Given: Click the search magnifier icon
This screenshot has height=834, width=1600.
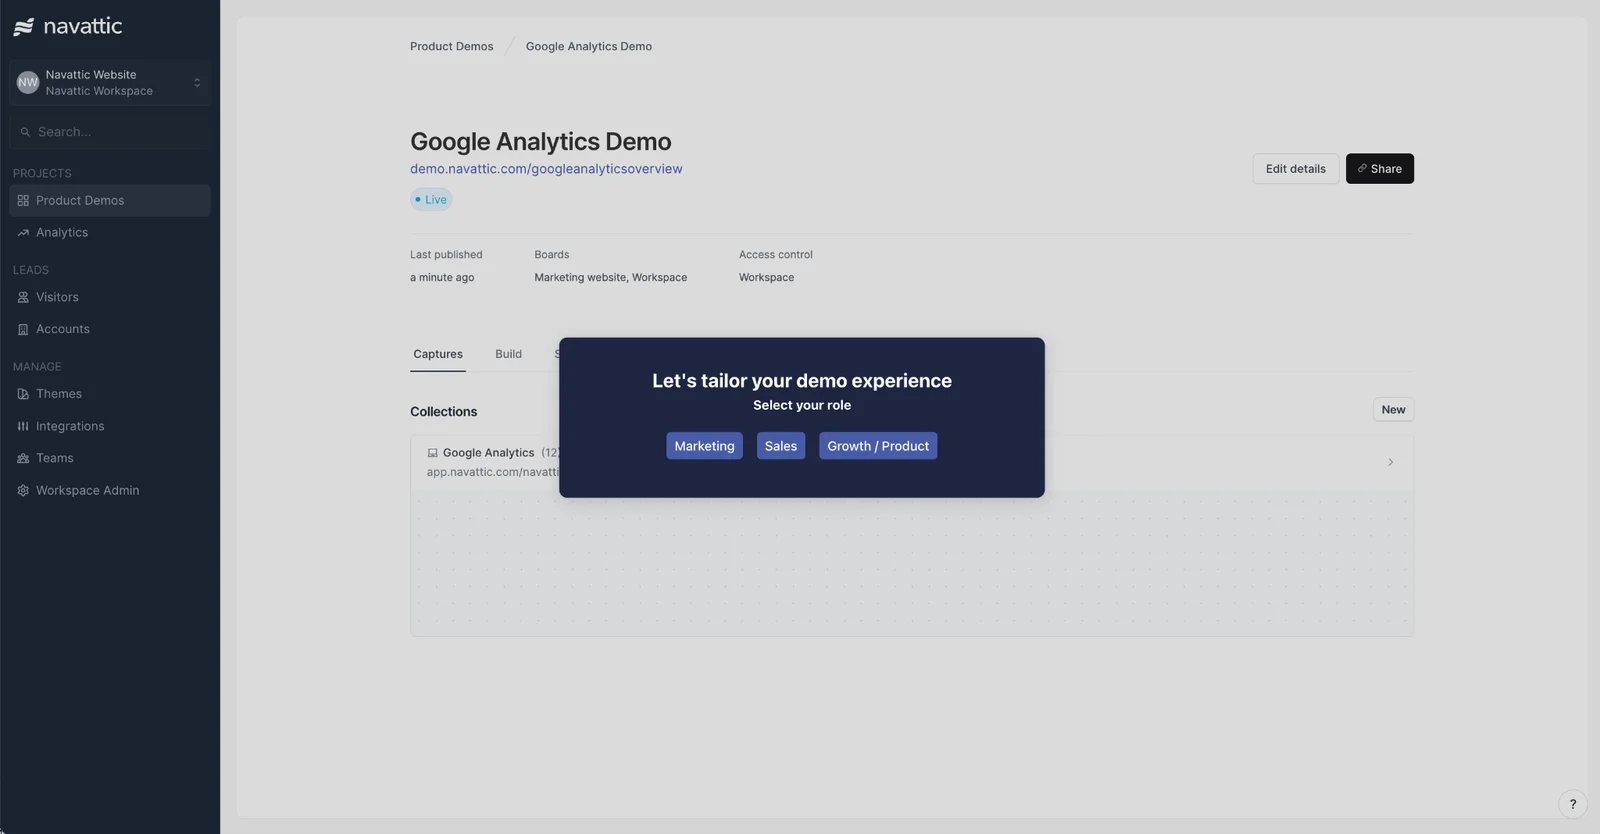Looking at the screenshot, I should [x=25, y=132].
